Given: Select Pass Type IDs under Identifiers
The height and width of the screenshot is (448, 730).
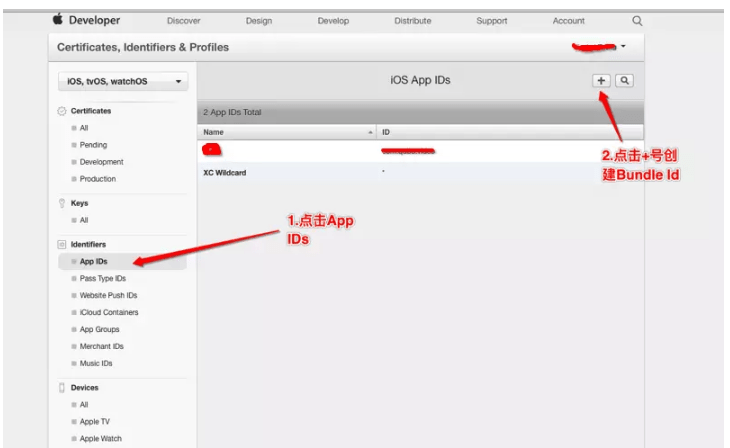Looking at the screenshot, I should pyautogui.click(x=102, y=279).
